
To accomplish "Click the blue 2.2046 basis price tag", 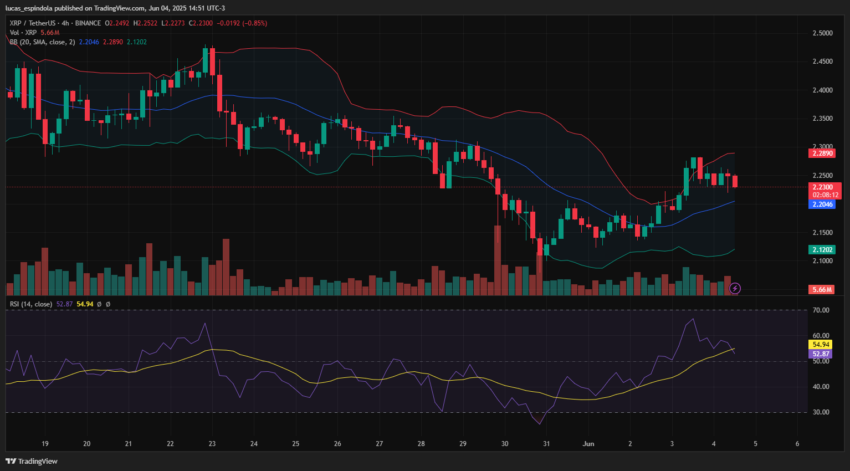I will coord(822,204).
